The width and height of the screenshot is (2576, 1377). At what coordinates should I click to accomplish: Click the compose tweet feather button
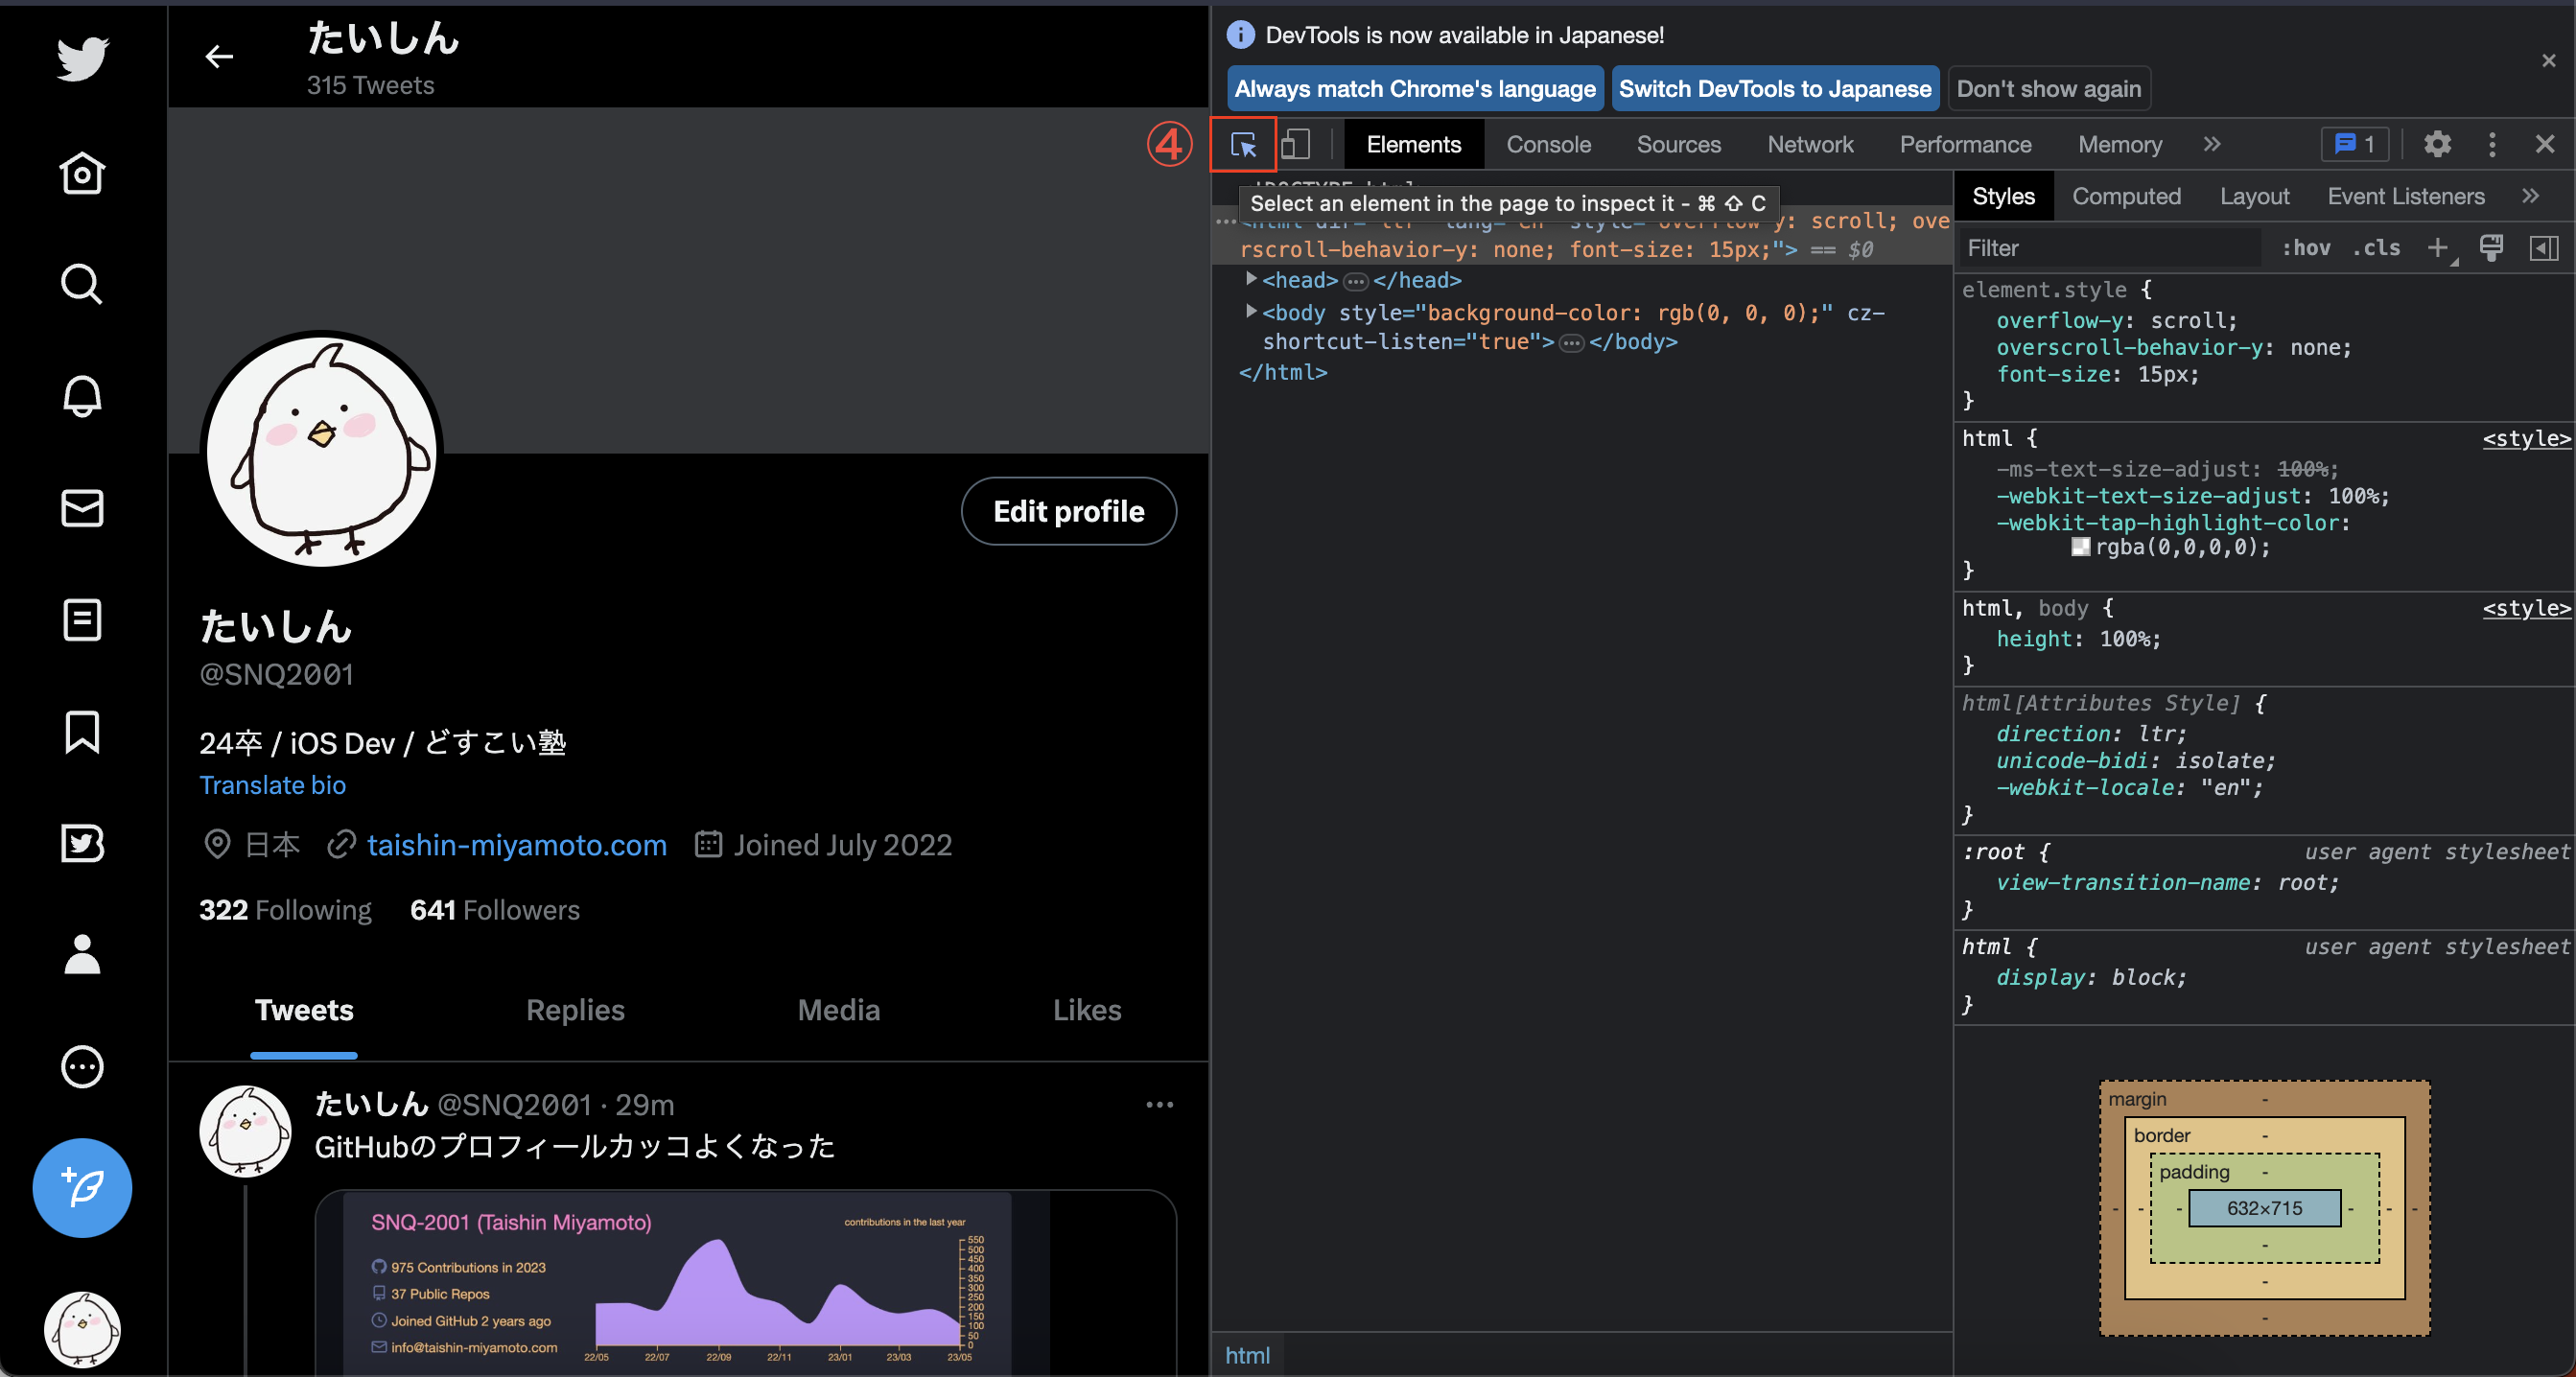[82, 1188]
